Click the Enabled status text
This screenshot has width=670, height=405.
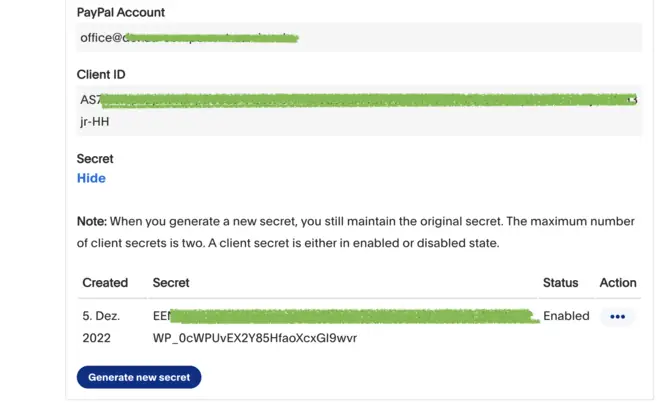coord(566,316)
